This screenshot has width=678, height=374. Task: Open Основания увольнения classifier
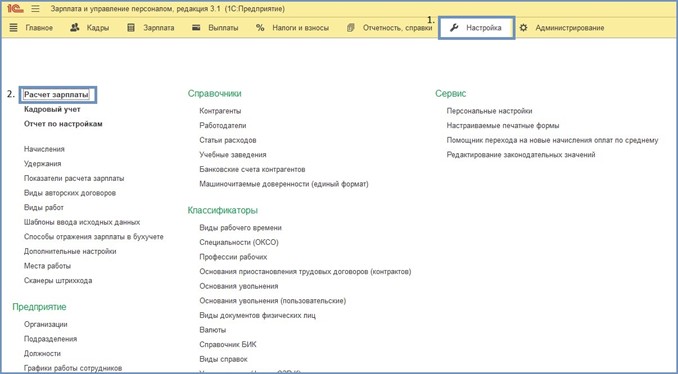tap(239, 286)
